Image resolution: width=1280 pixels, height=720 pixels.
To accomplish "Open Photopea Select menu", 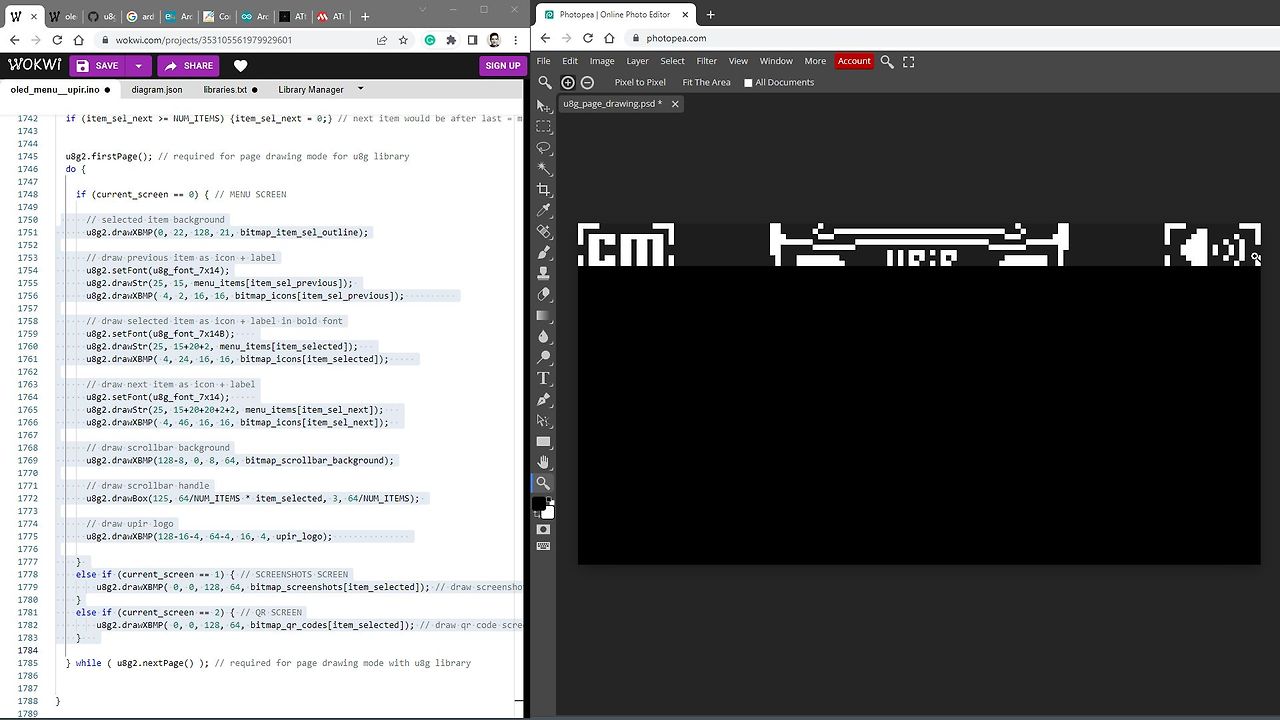I will click(673, 61).
